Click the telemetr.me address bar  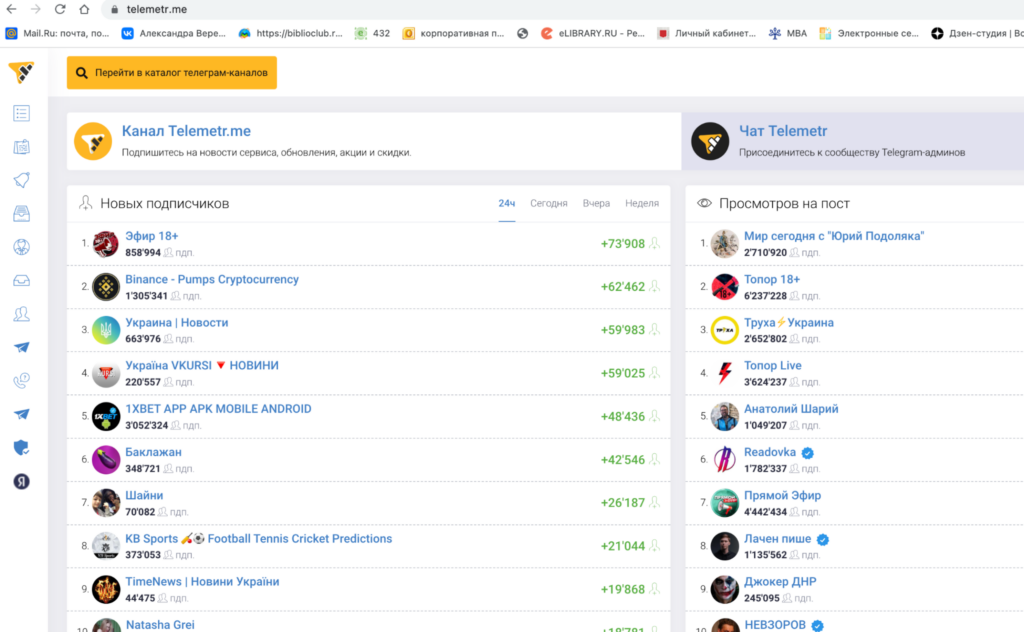click(562, 9)
